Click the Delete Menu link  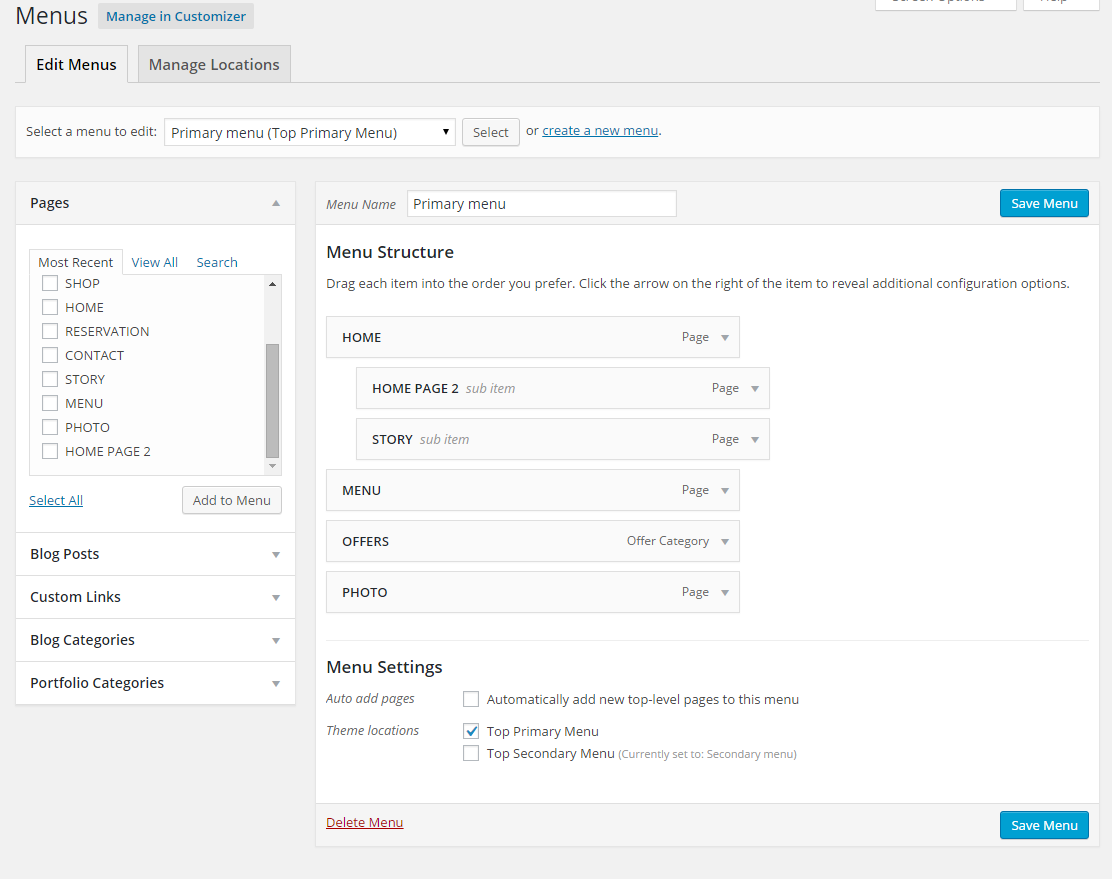(364, 822)
